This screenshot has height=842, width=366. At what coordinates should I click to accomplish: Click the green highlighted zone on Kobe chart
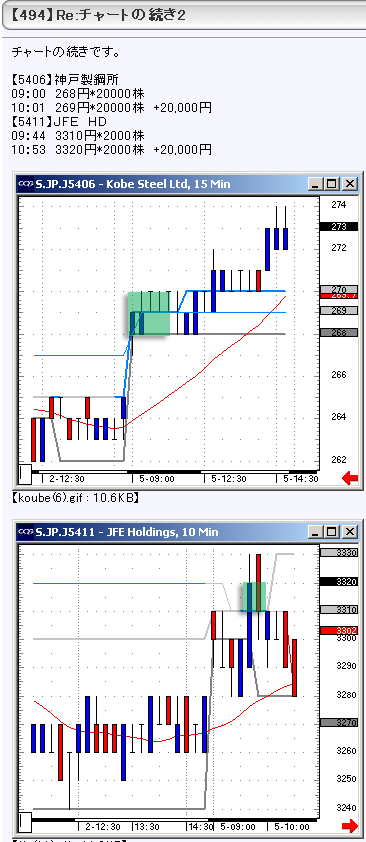tap(149, 314)
